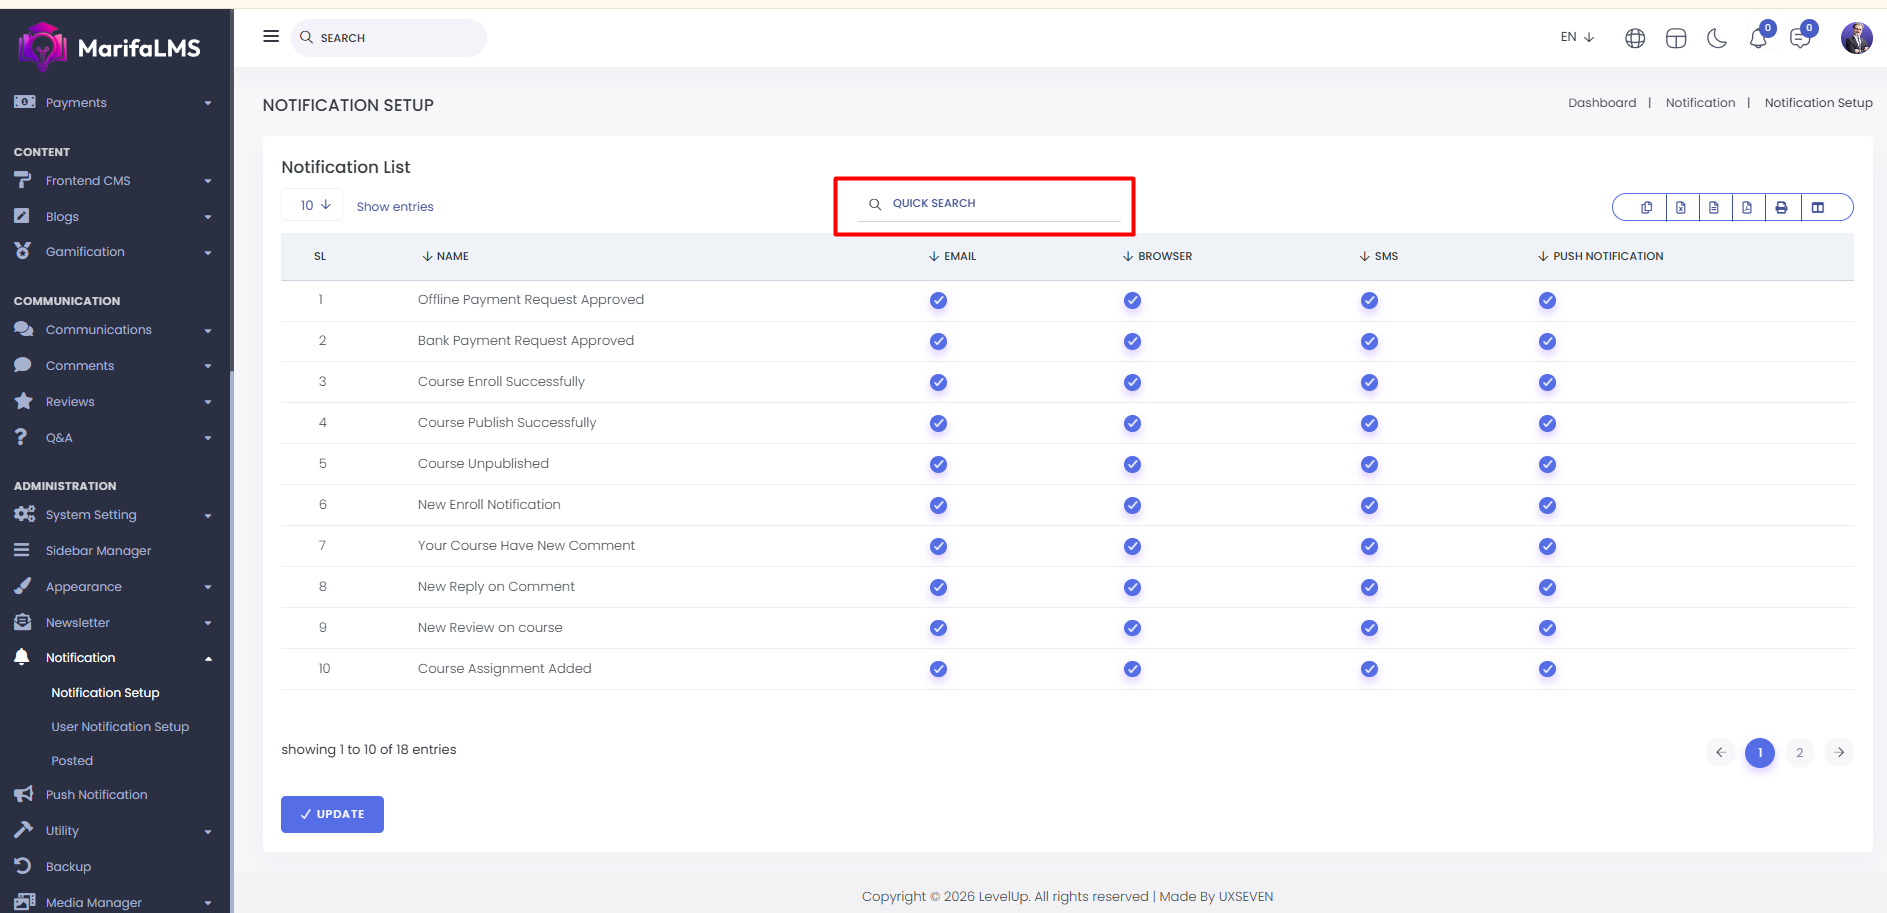The width and height of the screenshot is (1887, 913).
Task: Uncheck Email for Offline Payment Request Approved
Action: pos(938,301)
